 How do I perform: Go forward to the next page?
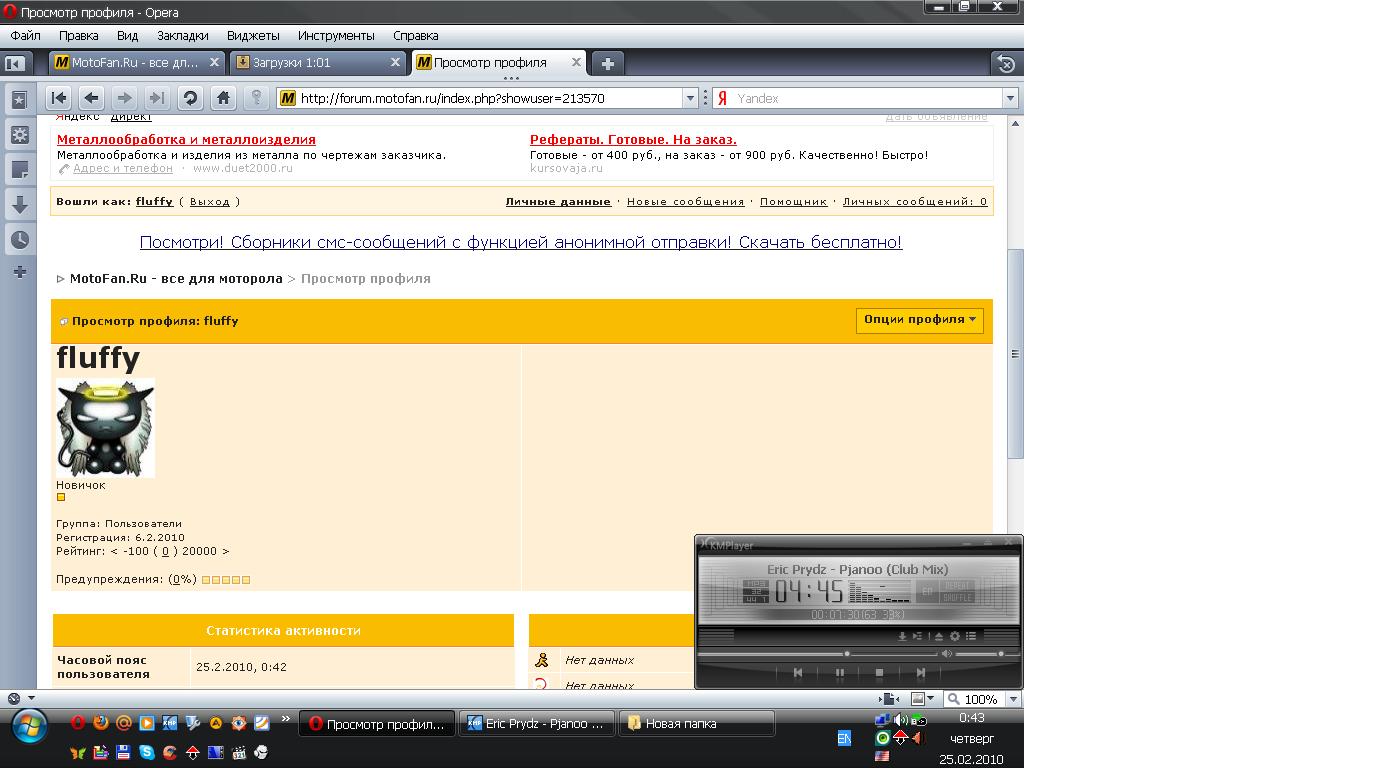(124, 98)
